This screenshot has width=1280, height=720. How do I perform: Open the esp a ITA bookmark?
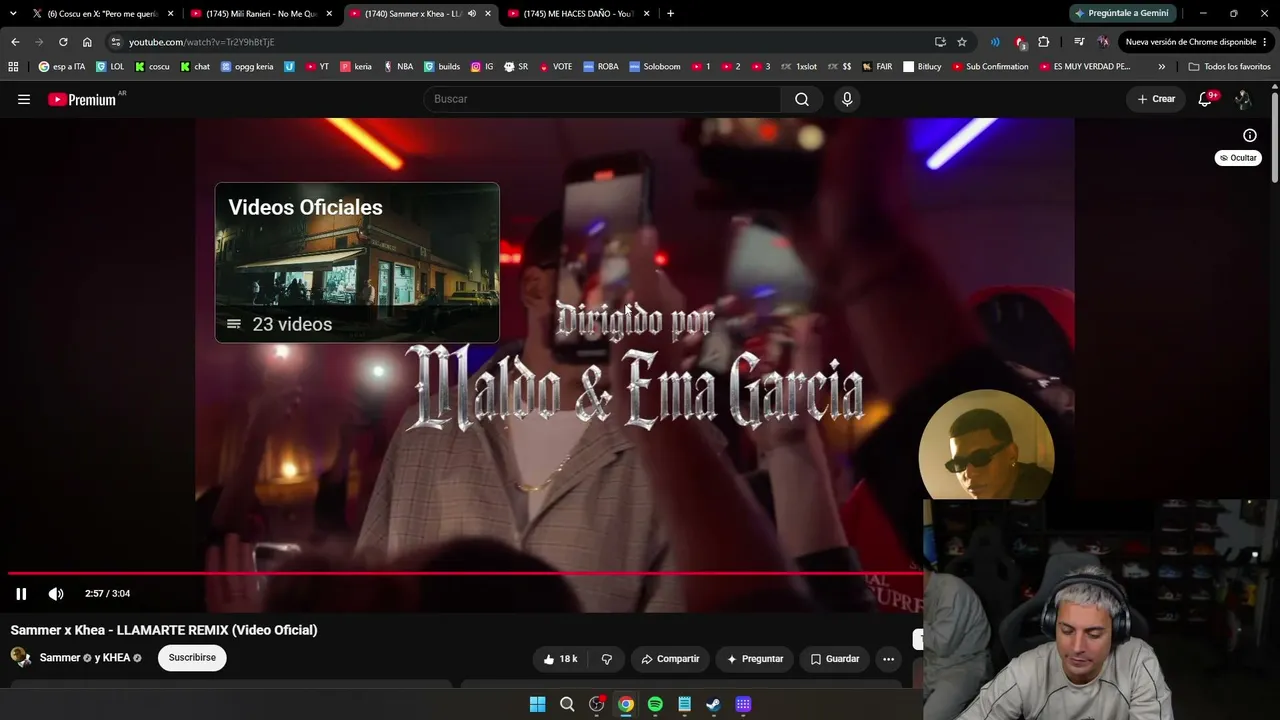click(62, 66)
